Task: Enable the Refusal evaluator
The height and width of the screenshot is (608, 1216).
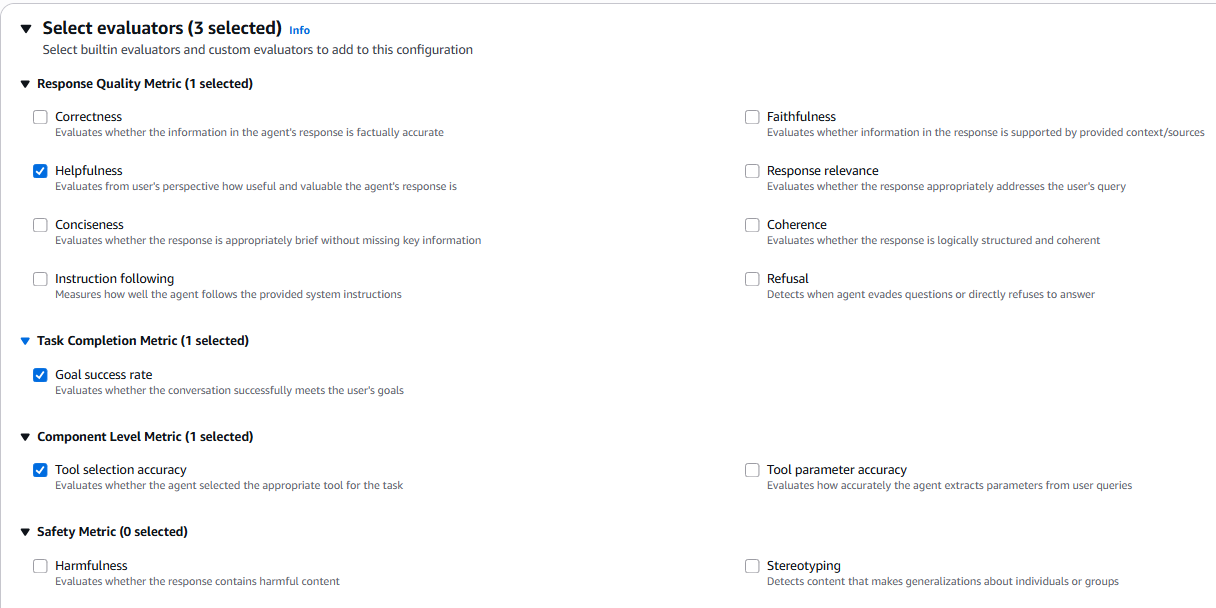Action: click(752, 279)
